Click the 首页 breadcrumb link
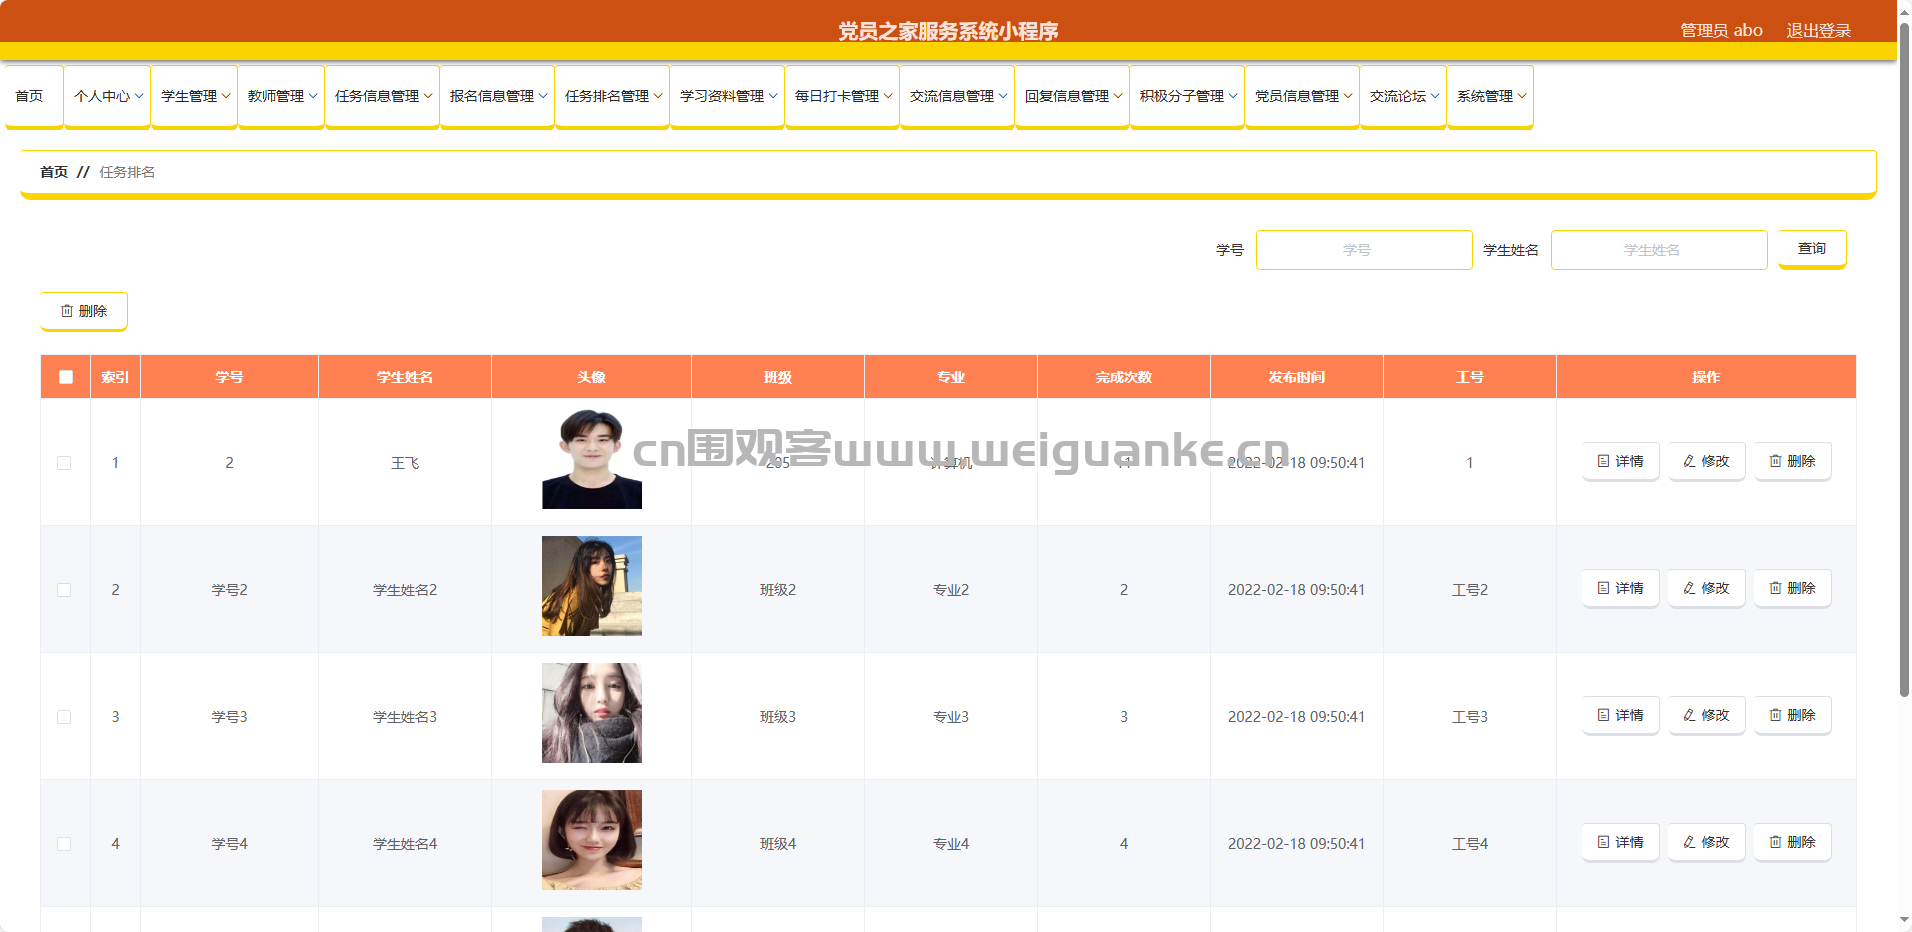The width and height of the screenshot is (1912, 932). (x=54, y=172)
